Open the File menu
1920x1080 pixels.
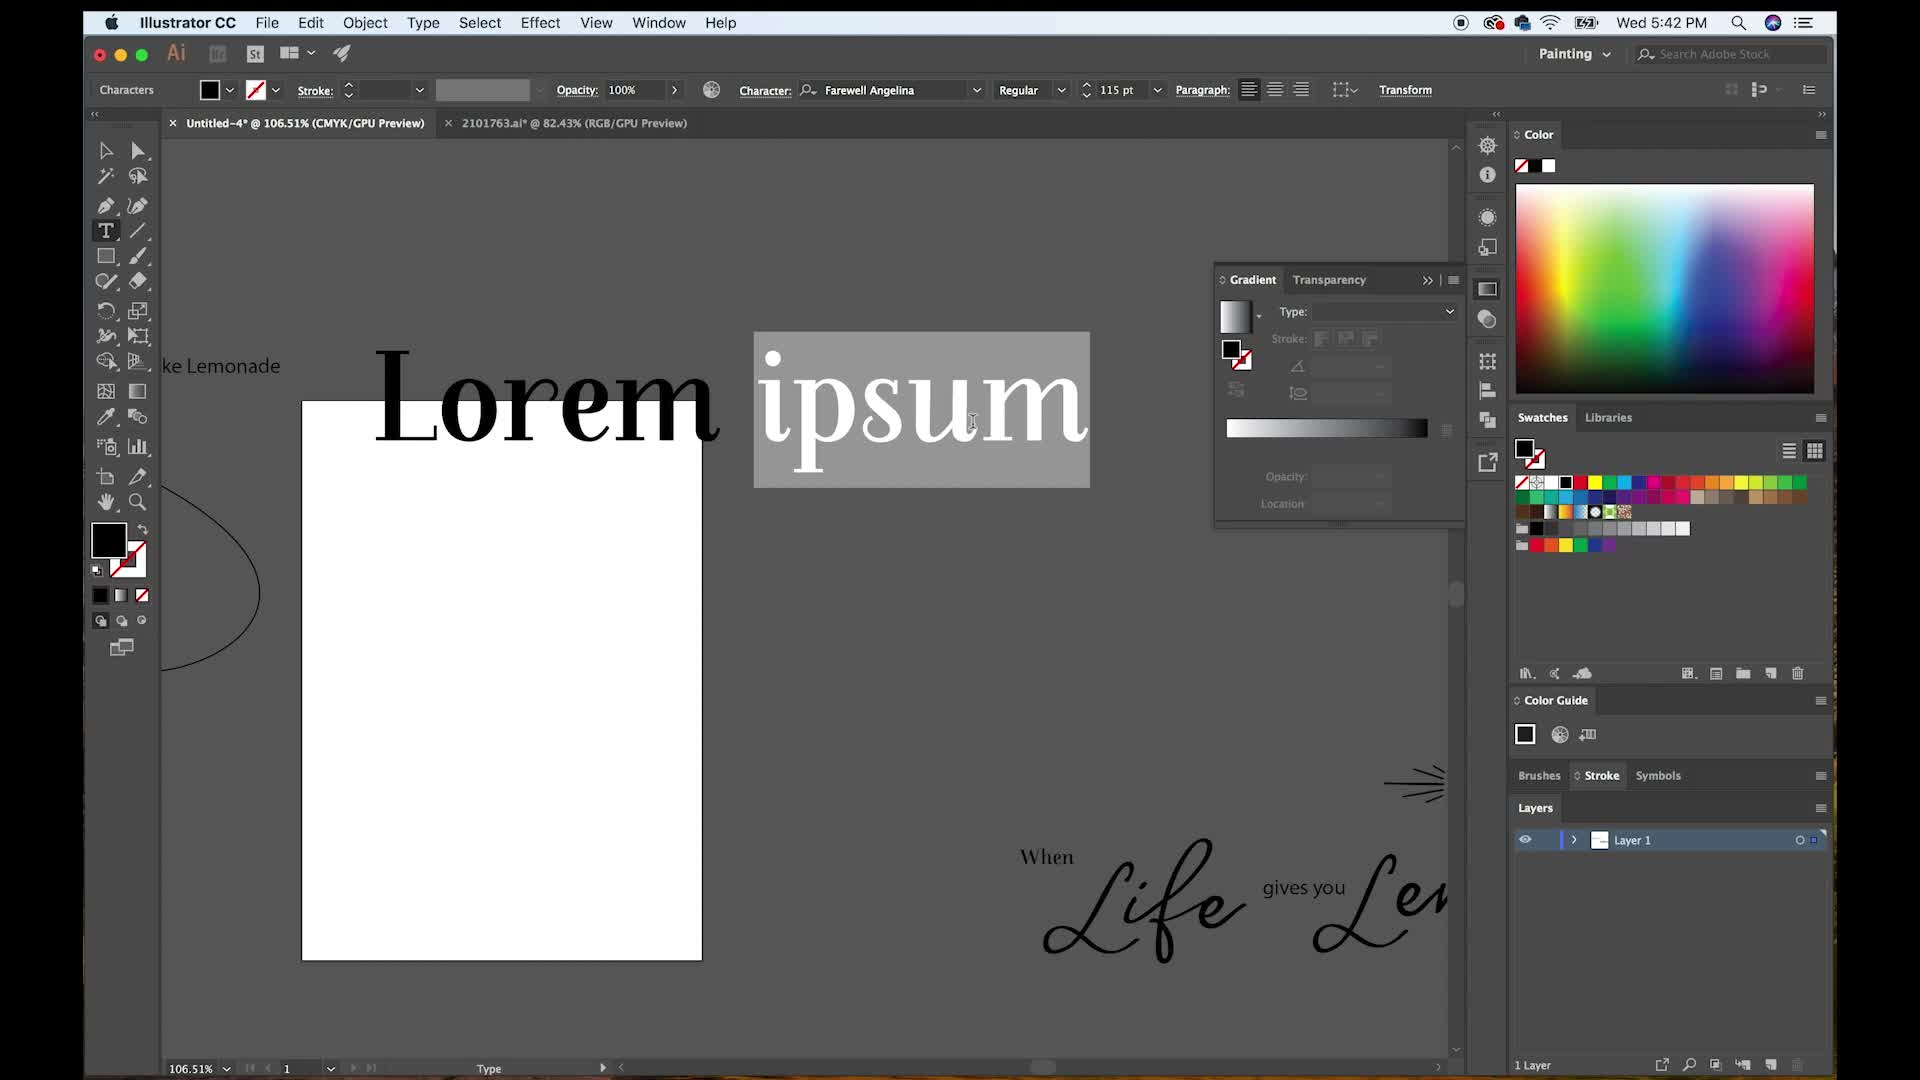pos(267,23)
